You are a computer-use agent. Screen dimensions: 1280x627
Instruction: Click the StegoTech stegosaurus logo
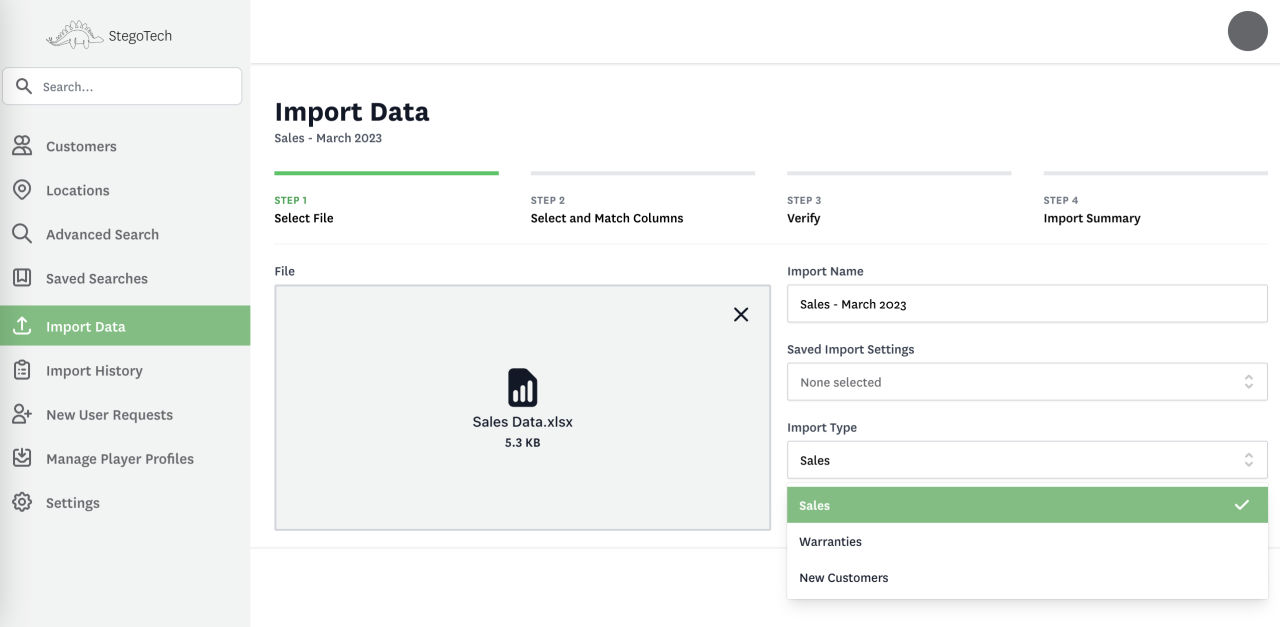(75, 35)
